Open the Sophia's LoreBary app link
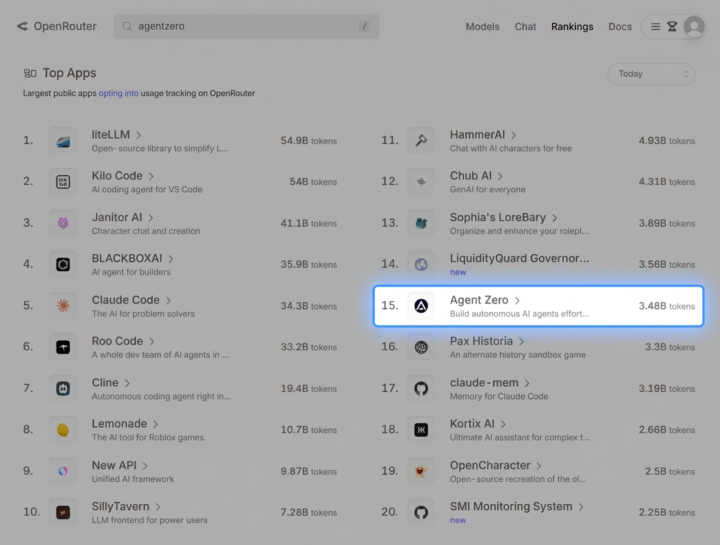The image size is (720, 545). pos(498,217)
